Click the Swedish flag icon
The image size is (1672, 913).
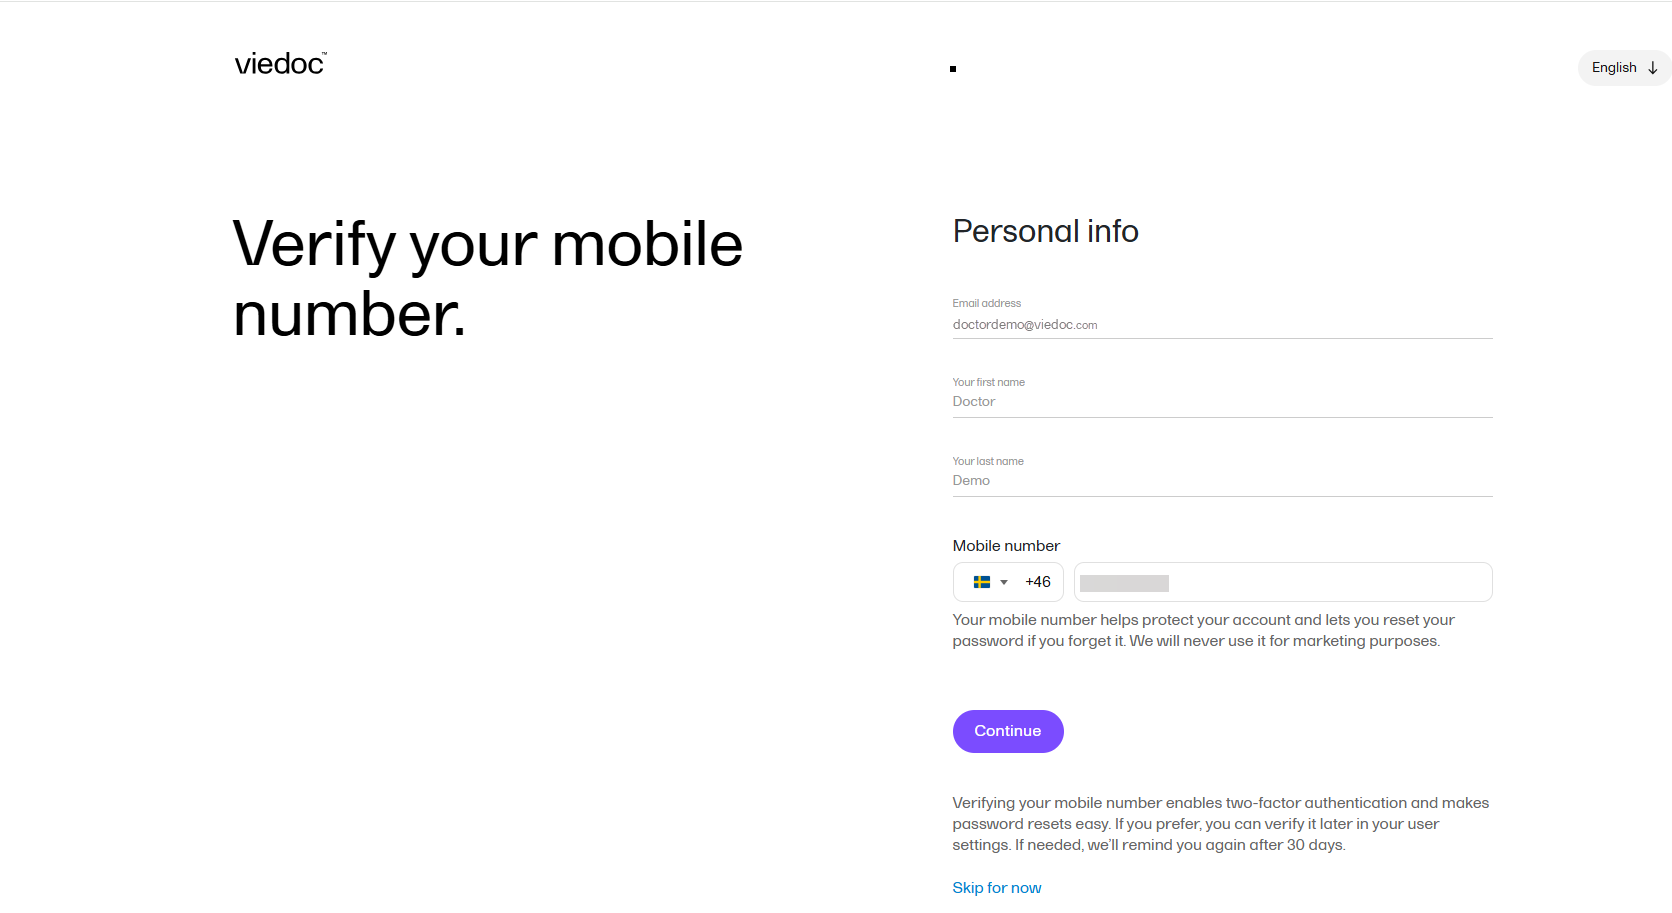(982, 582)
